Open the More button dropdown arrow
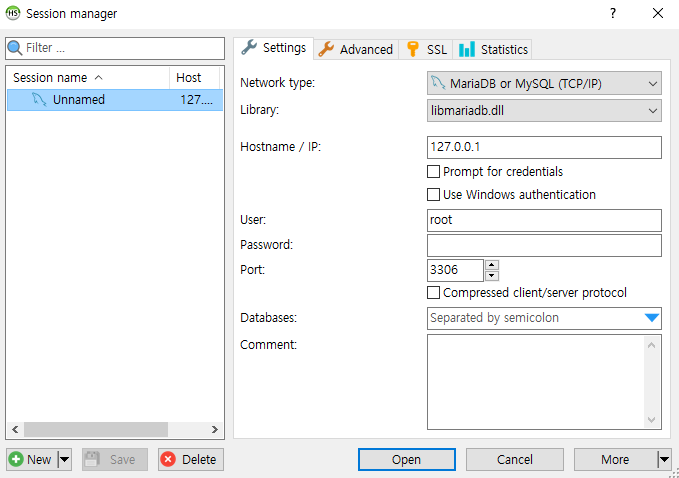The height and width of the screenshot is (478, 679). pos(664,459)
